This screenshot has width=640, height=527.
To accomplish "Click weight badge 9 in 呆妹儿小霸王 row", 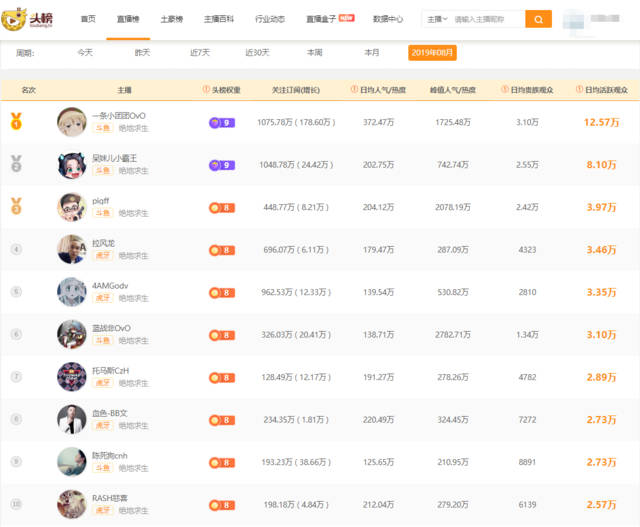I will (222, 165).
